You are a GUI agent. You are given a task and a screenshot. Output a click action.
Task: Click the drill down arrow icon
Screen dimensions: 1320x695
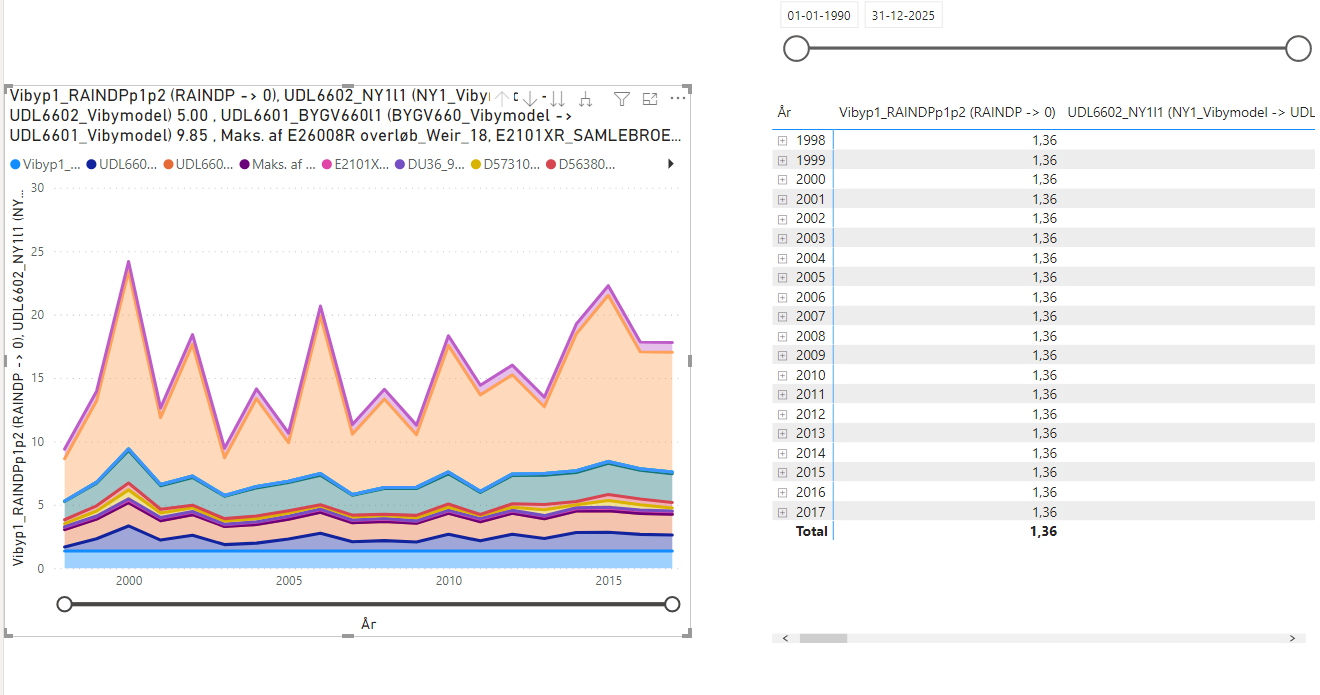(530, 98)
